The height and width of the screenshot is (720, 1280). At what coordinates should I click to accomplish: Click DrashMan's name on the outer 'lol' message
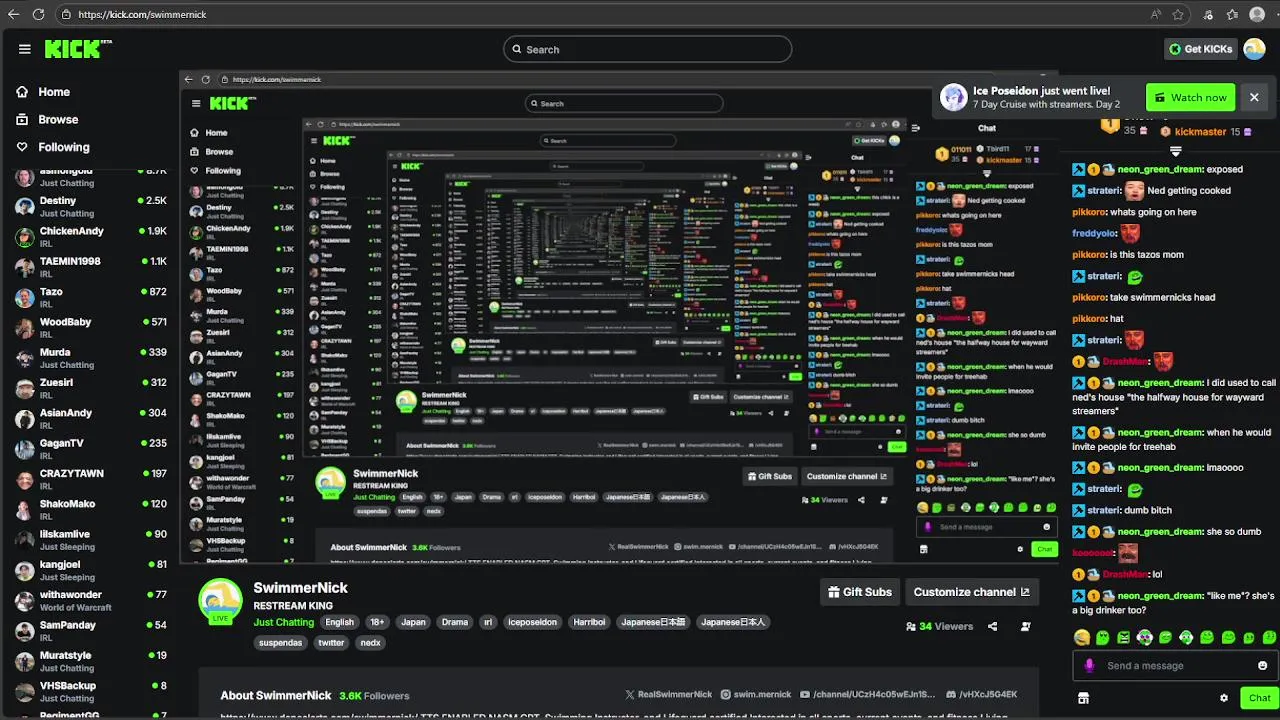(x=1125, y=574)
